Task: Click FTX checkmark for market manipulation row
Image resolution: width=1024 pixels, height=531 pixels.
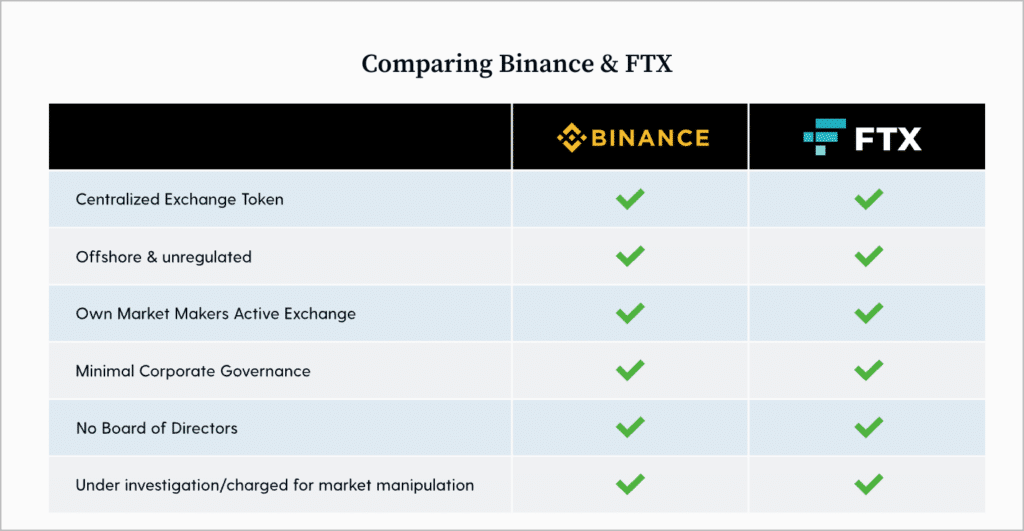Action: [869, 484]
